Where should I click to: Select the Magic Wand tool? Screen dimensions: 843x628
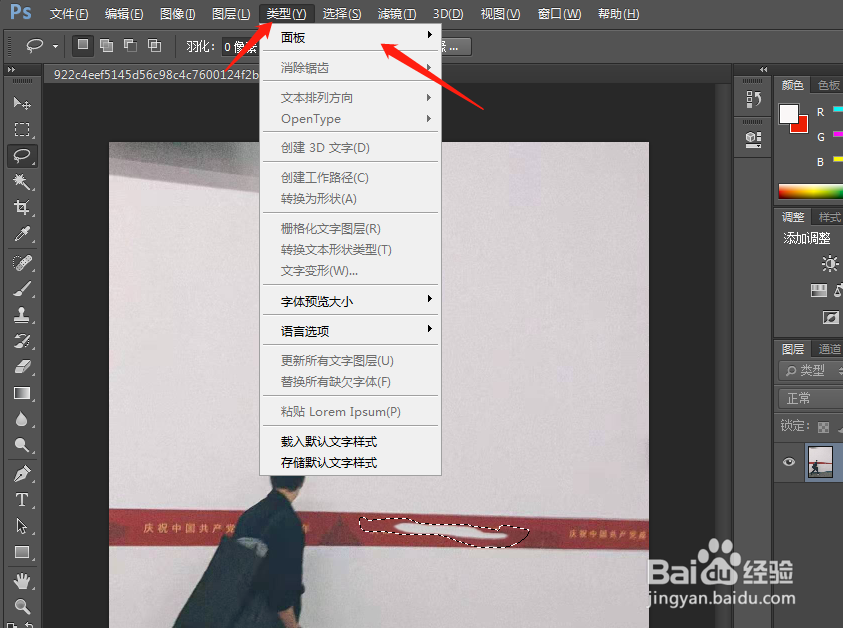coord(22,181)
